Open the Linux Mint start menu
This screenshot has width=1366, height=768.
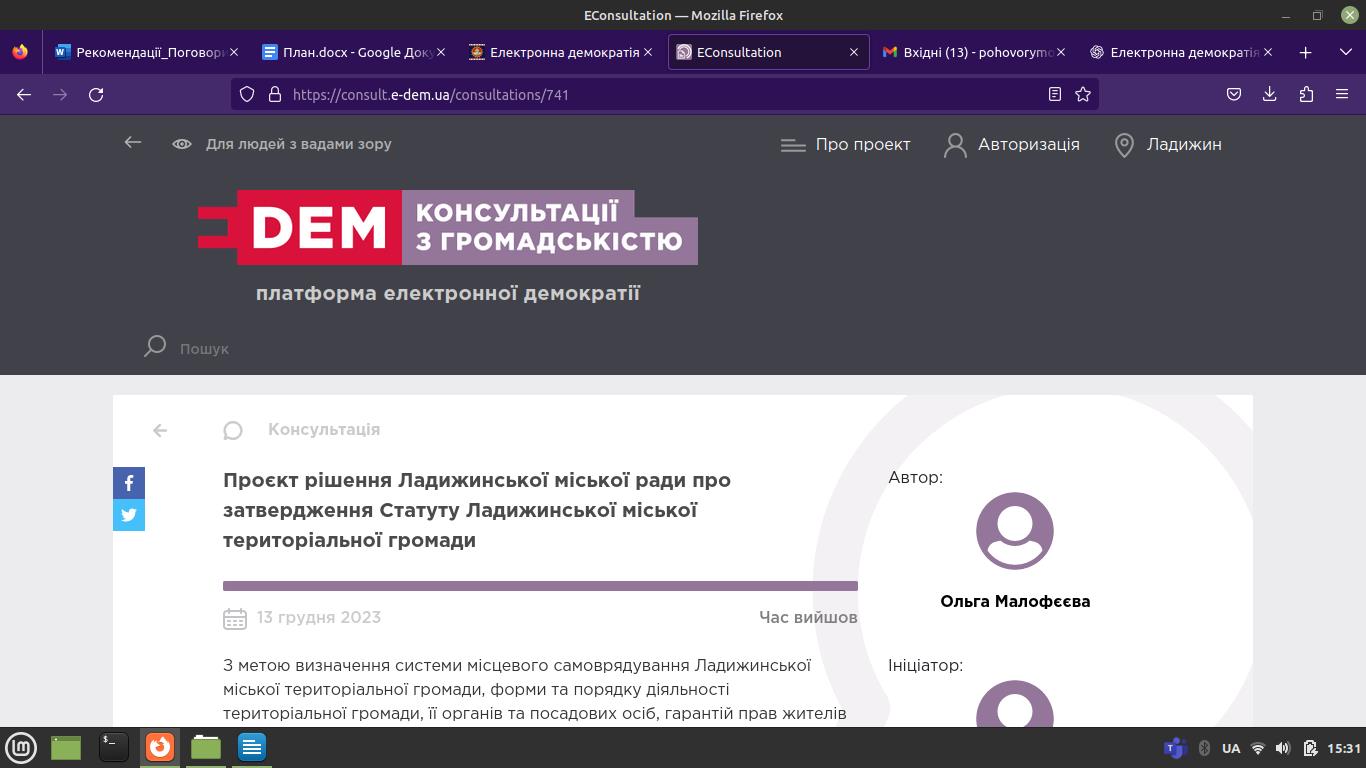(x=21, y=747)
